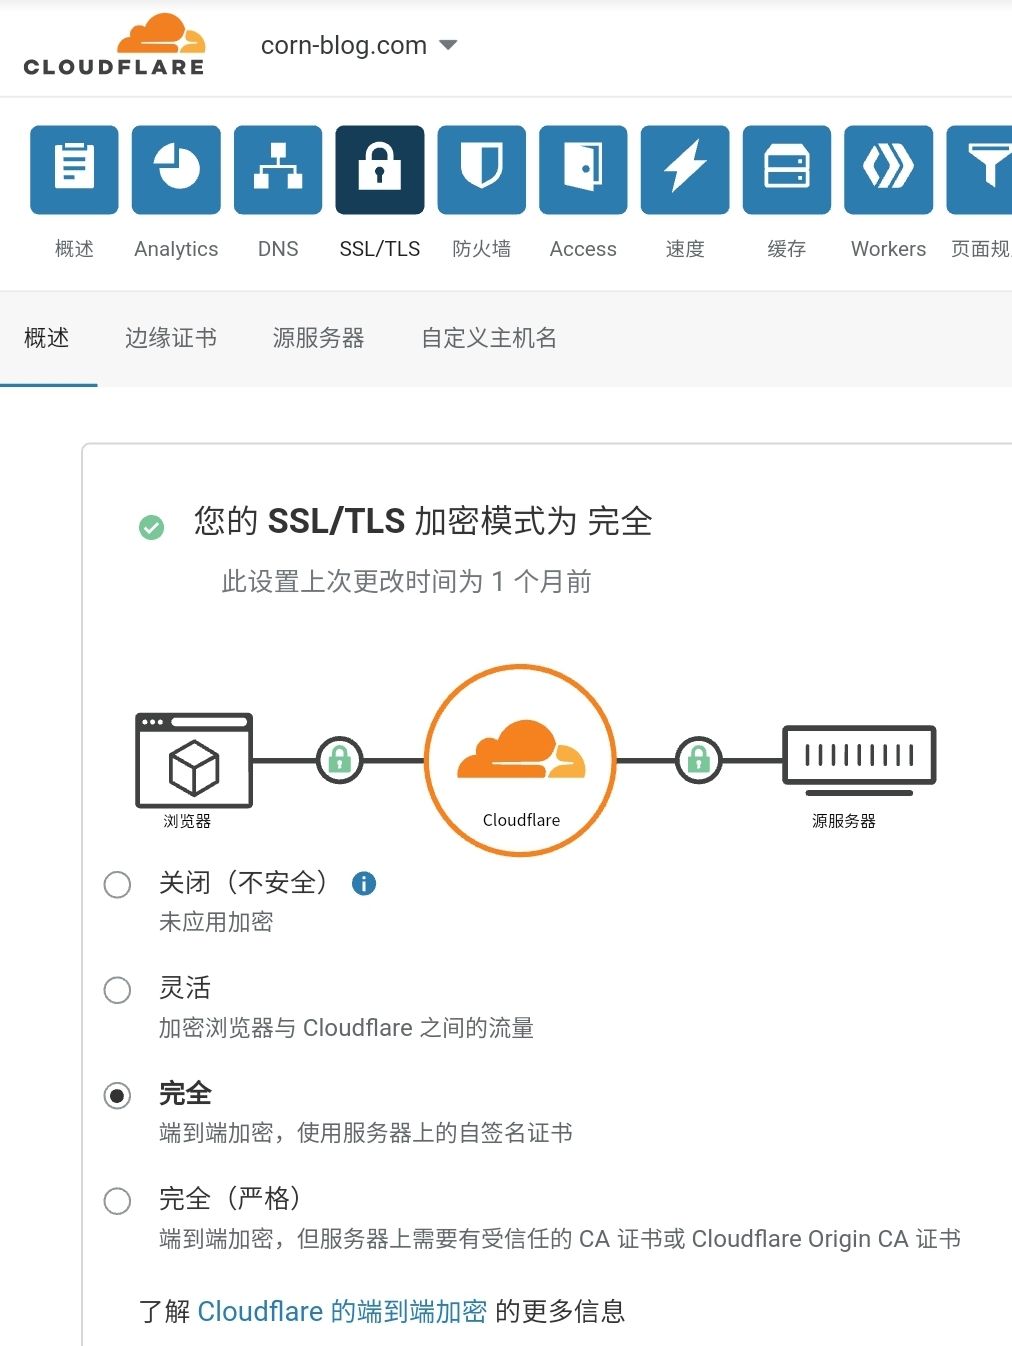Switch to the 边缘证书 tab
The height and width of the screenshot is (1346, 1012).
click(x=171, y=338)
